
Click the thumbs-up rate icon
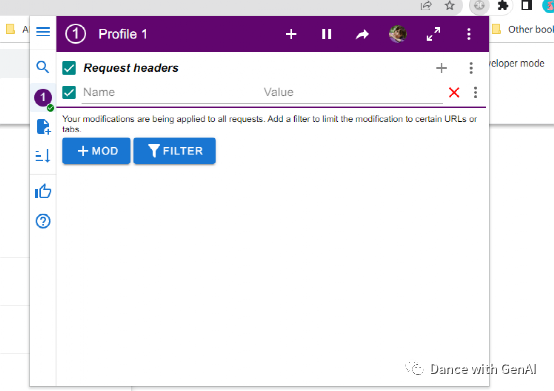point(43,191)
